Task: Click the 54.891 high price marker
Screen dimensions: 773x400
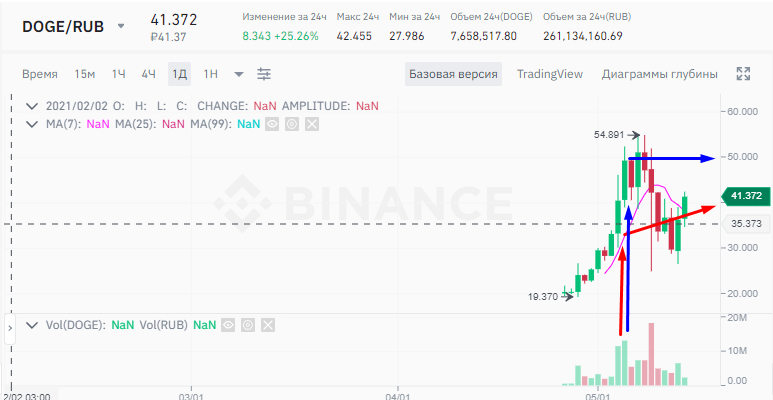Action: click(609, 134)
